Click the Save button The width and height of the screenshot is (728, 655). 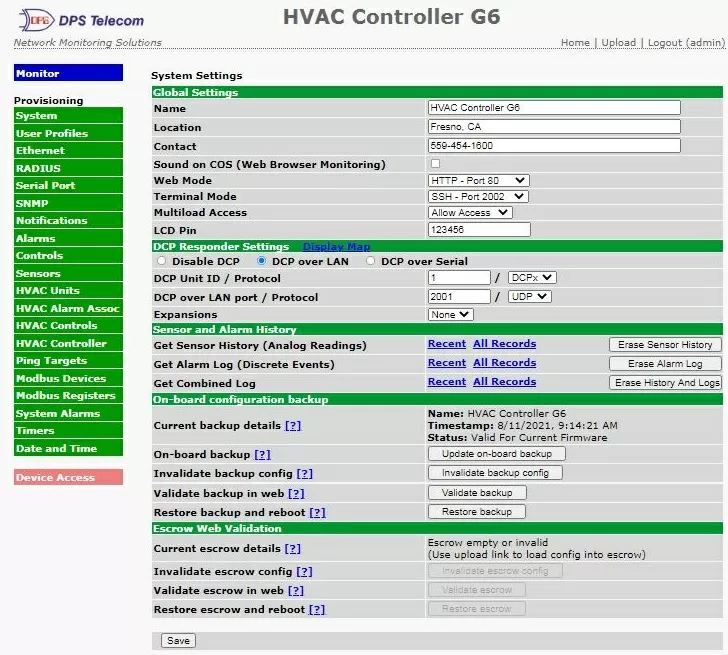[178, 640]
